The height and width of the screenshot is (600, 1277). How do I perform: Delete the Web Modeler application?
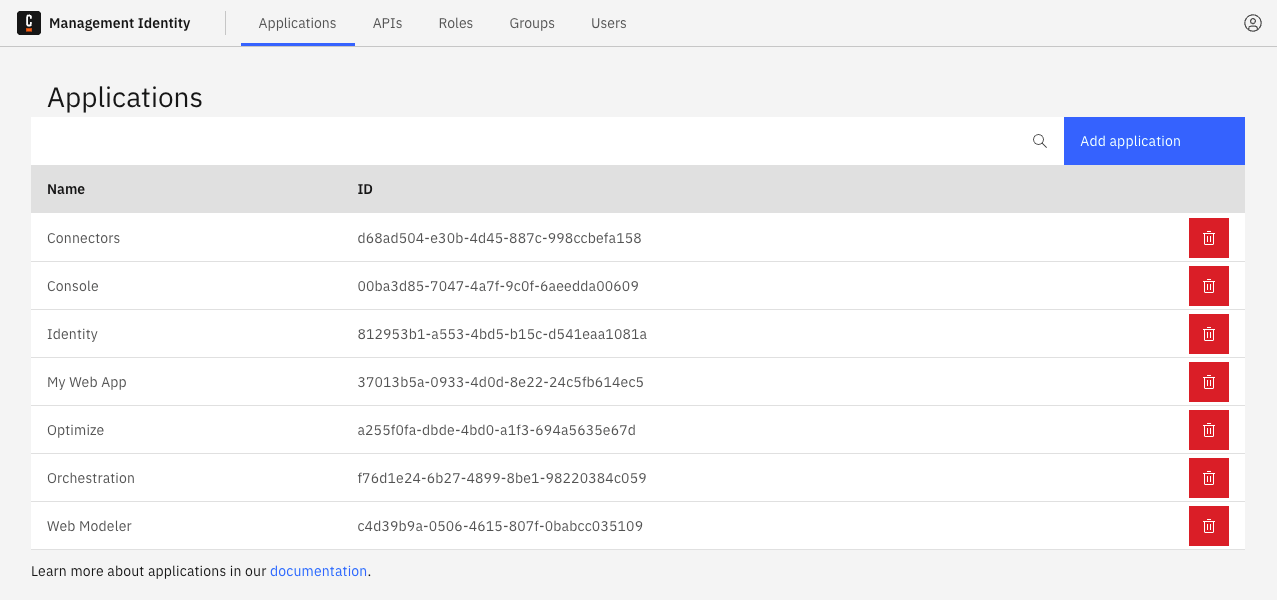coord(1208,525)
